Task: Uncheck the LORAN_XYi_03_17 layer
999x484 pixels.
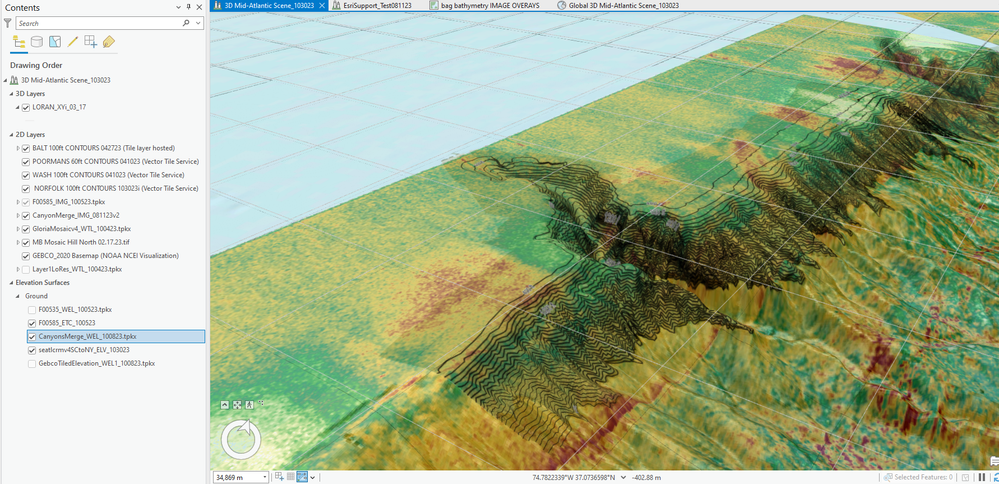Action: (x=26, y=108)
